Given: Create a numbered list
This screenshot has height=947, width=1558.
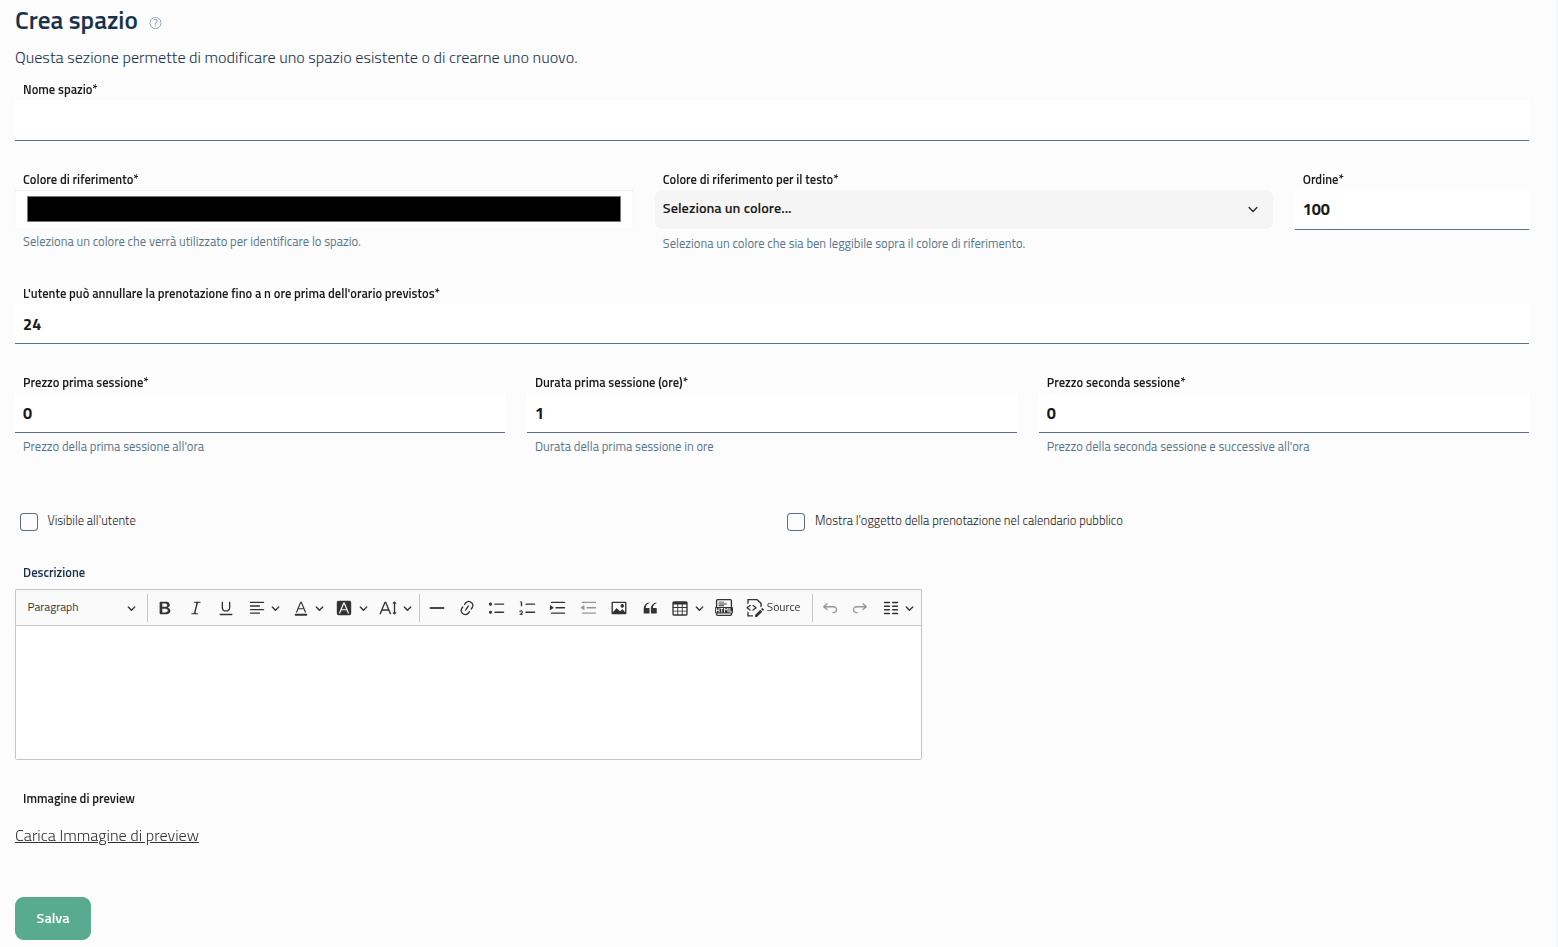Looking at the screenshot, I should [x=527, y=608].
